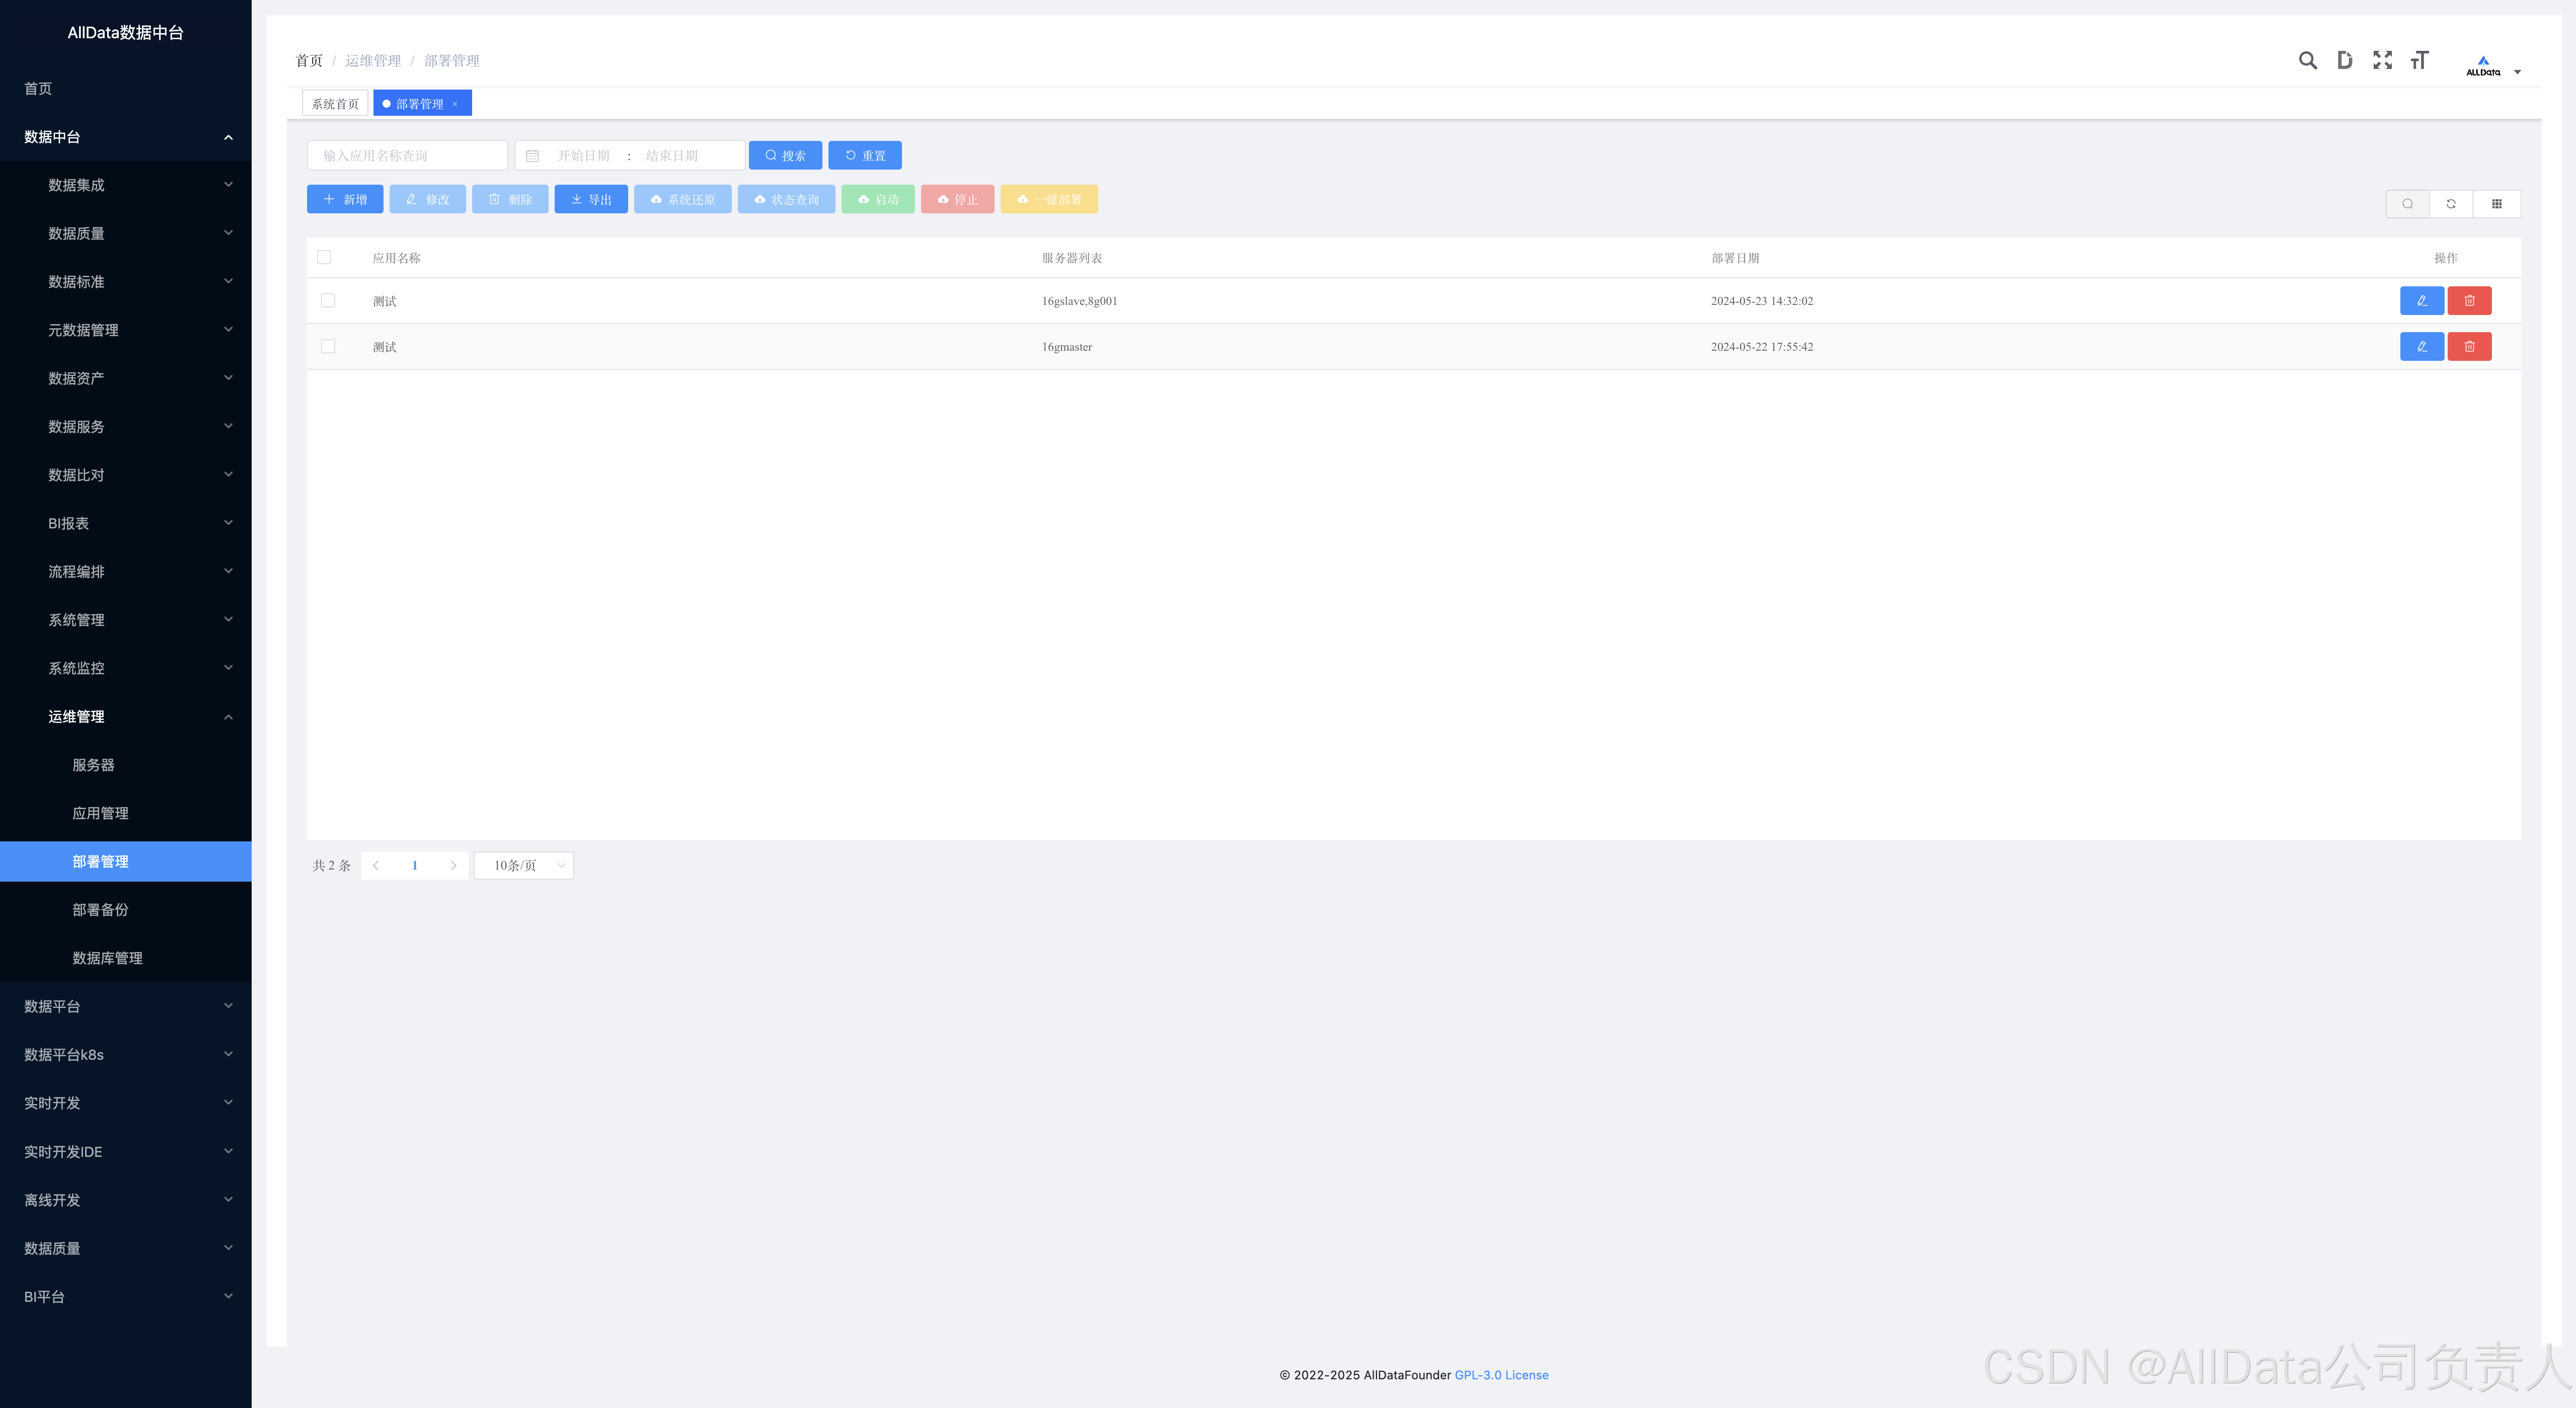This screenshot has height=1408, width=2576.
Task: Switch to the 系统首页 tab
Action: pyautogui.click(x=335, y=104)
